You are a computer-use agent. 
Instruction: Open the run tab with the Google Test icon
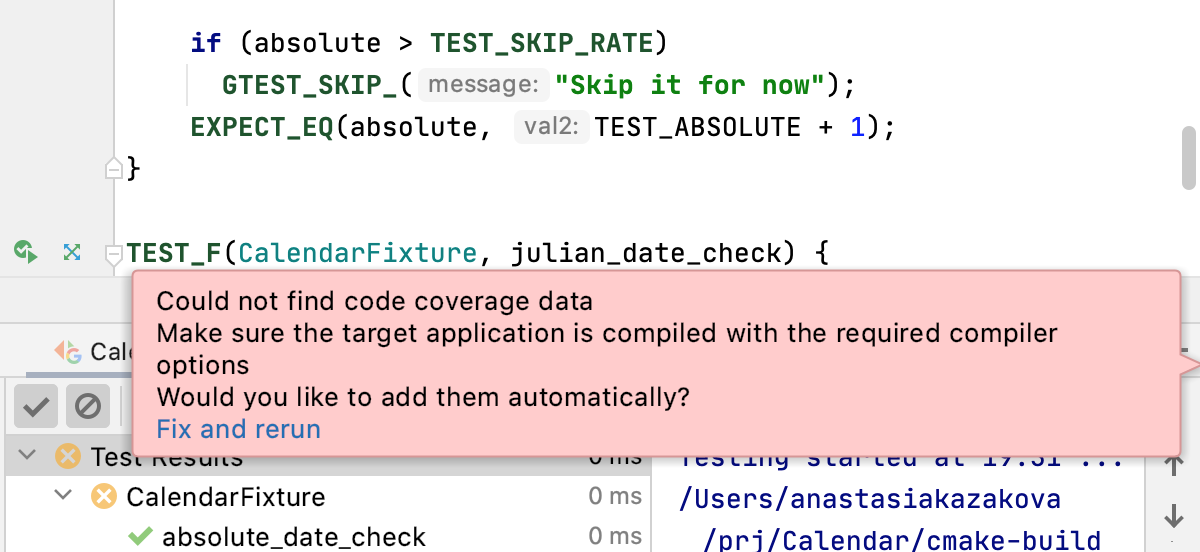coord(90,351)
